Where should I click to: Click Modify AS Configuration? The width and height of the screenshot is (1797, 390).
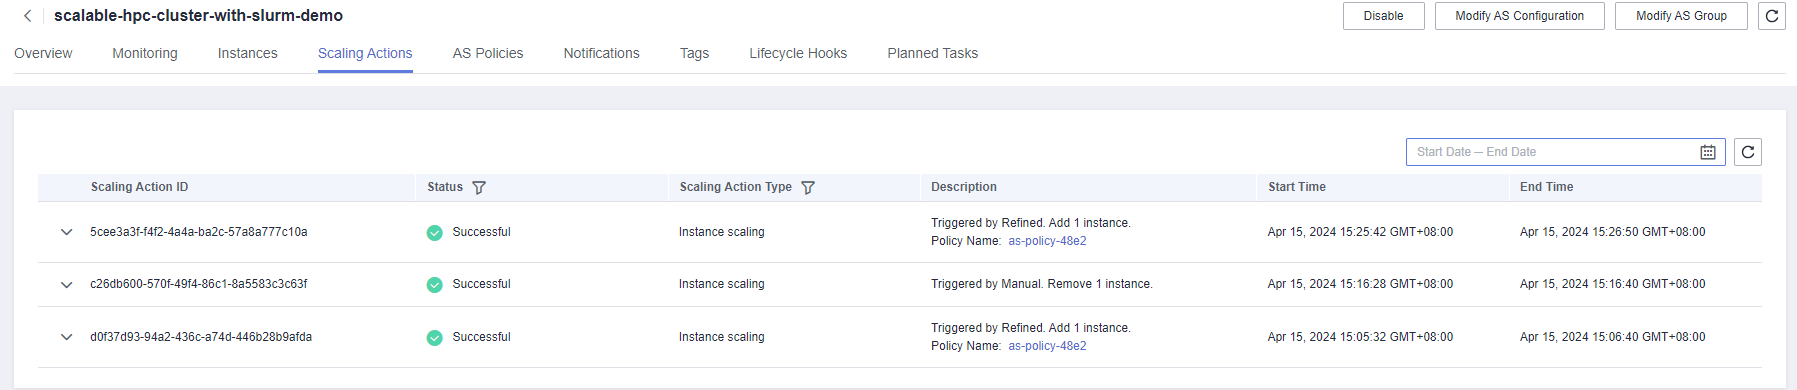[x=1520, y=16]
